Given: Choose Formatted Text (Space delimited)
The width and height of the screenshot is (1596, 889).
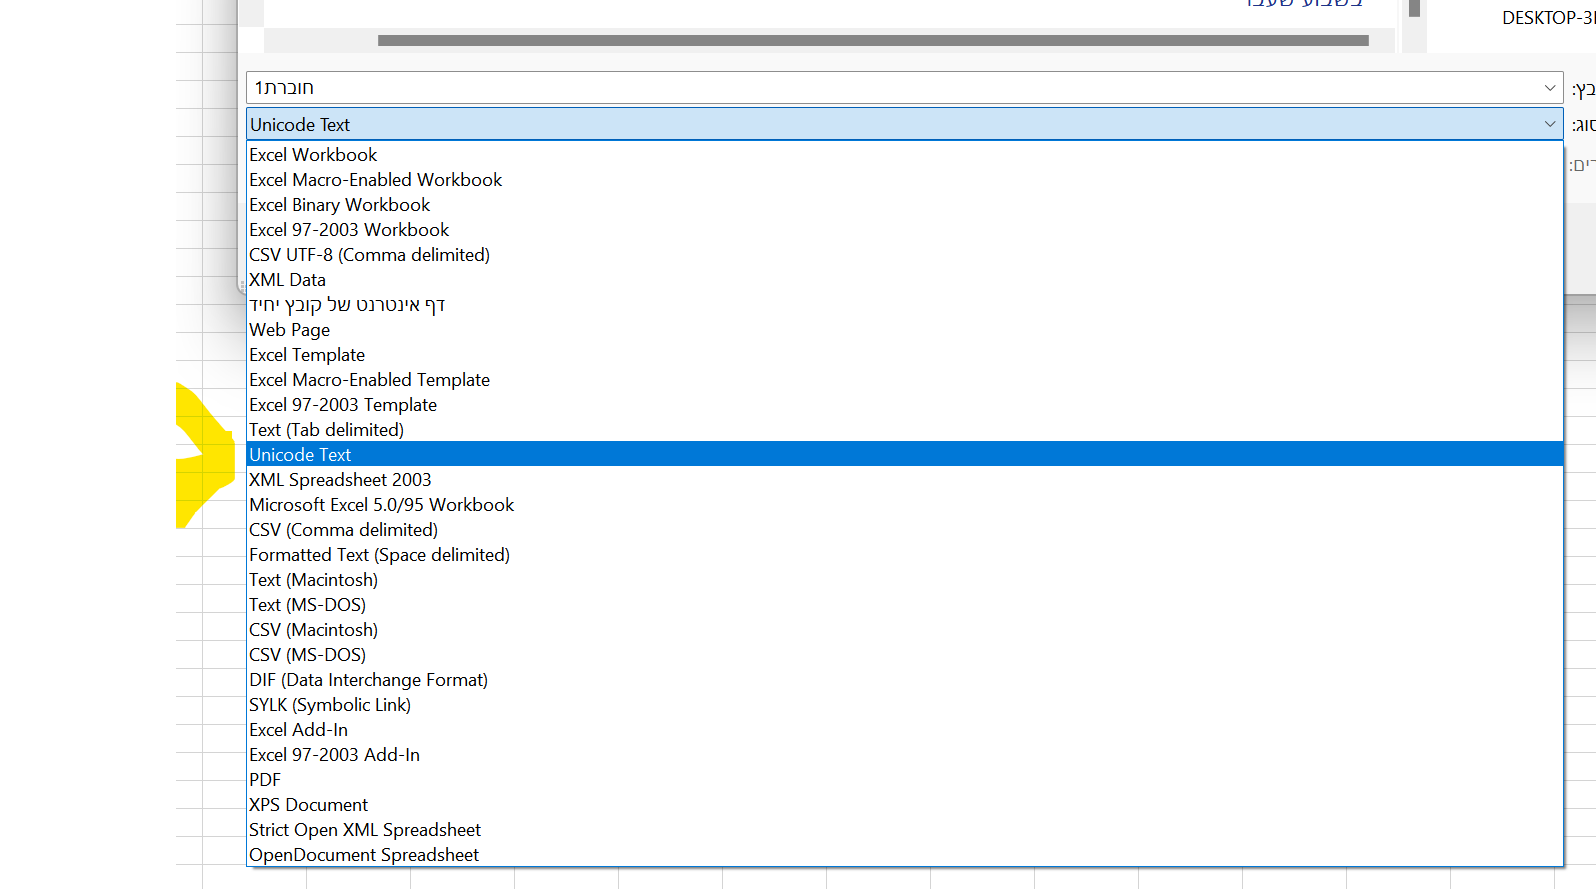Looking at the screenshot, I should point(905,555).
